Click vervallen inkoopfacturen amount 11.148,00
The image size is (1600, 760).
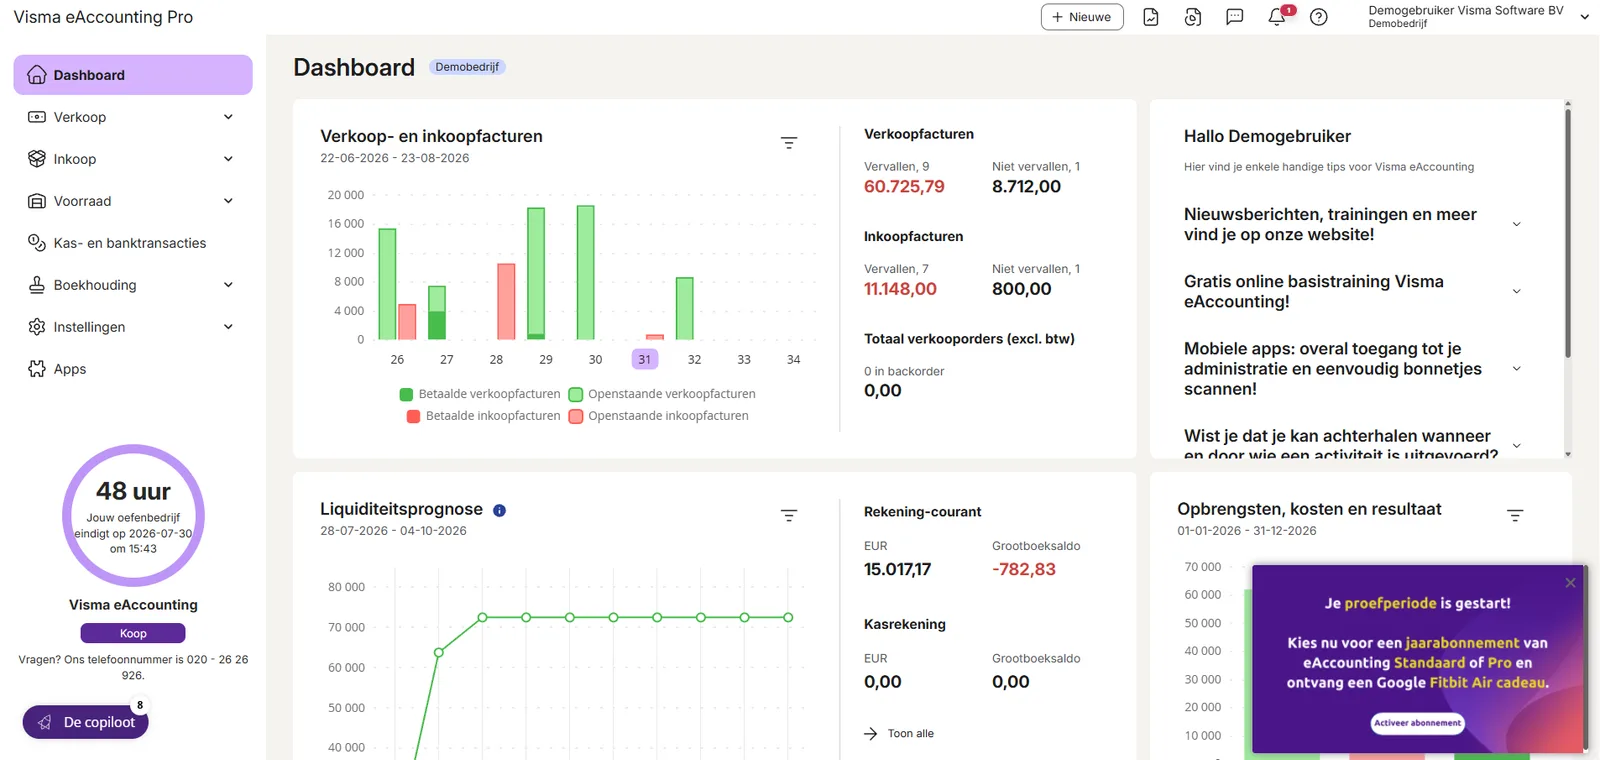(900, 289)
